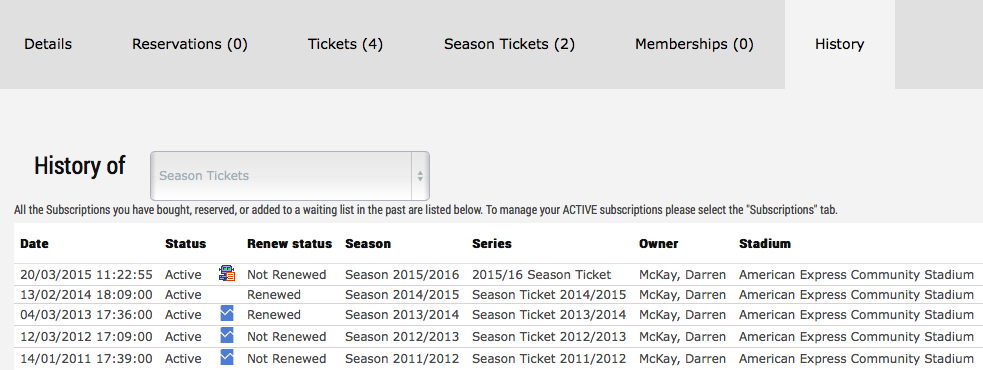Click the blue envelope icon in 2012/2013 row
The width and height of the screenshot is (983, 370).
coord(227,336)
